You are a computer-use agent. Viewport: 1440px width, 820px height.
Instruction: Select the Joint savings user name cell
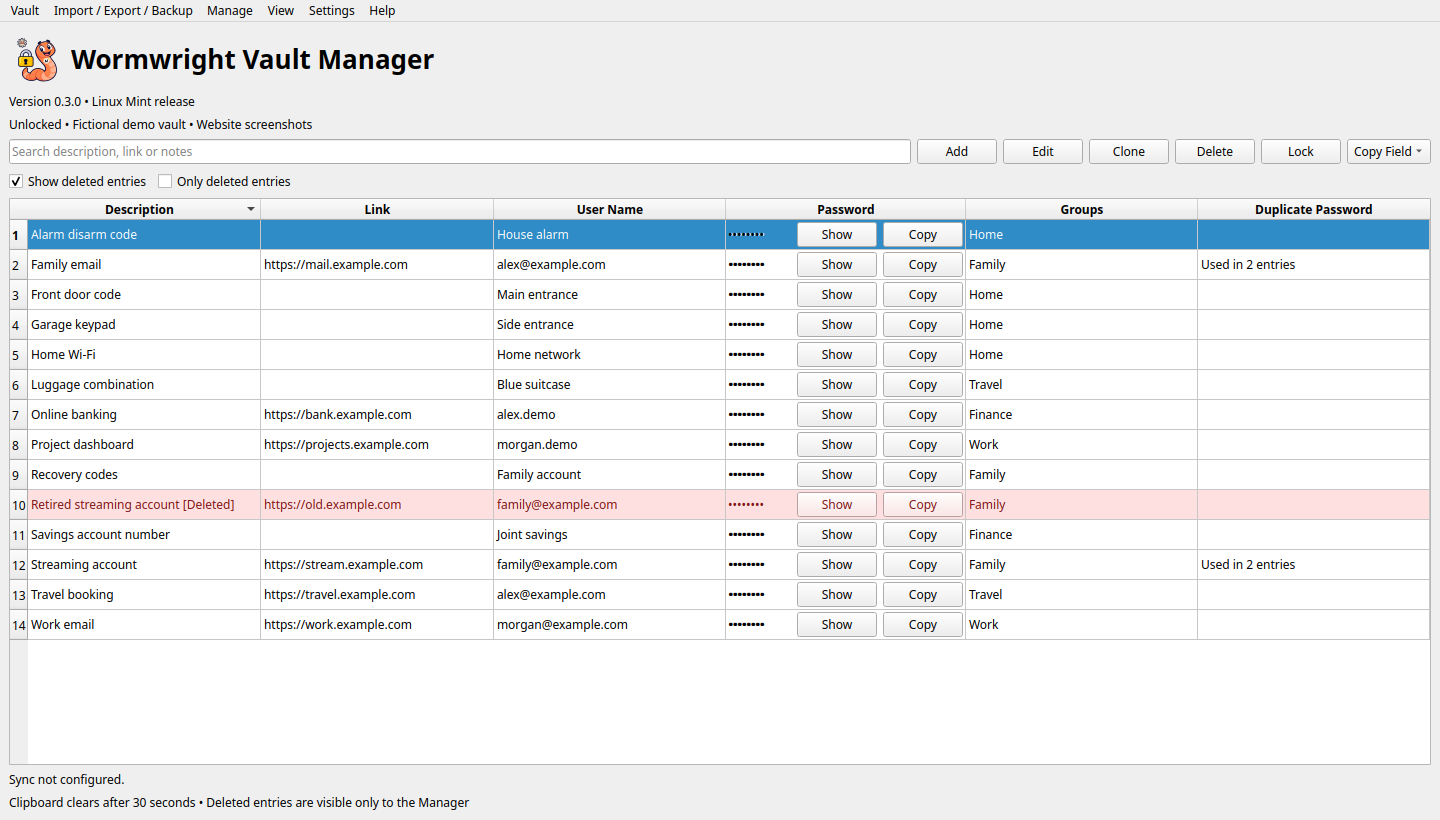point(609,535)
